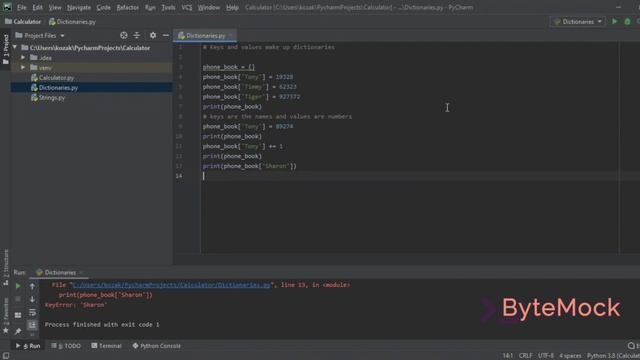Click the locate/scroll from source target icon
Image resolution: width=640 pixels, height=360 pixels.
(124, 36)
